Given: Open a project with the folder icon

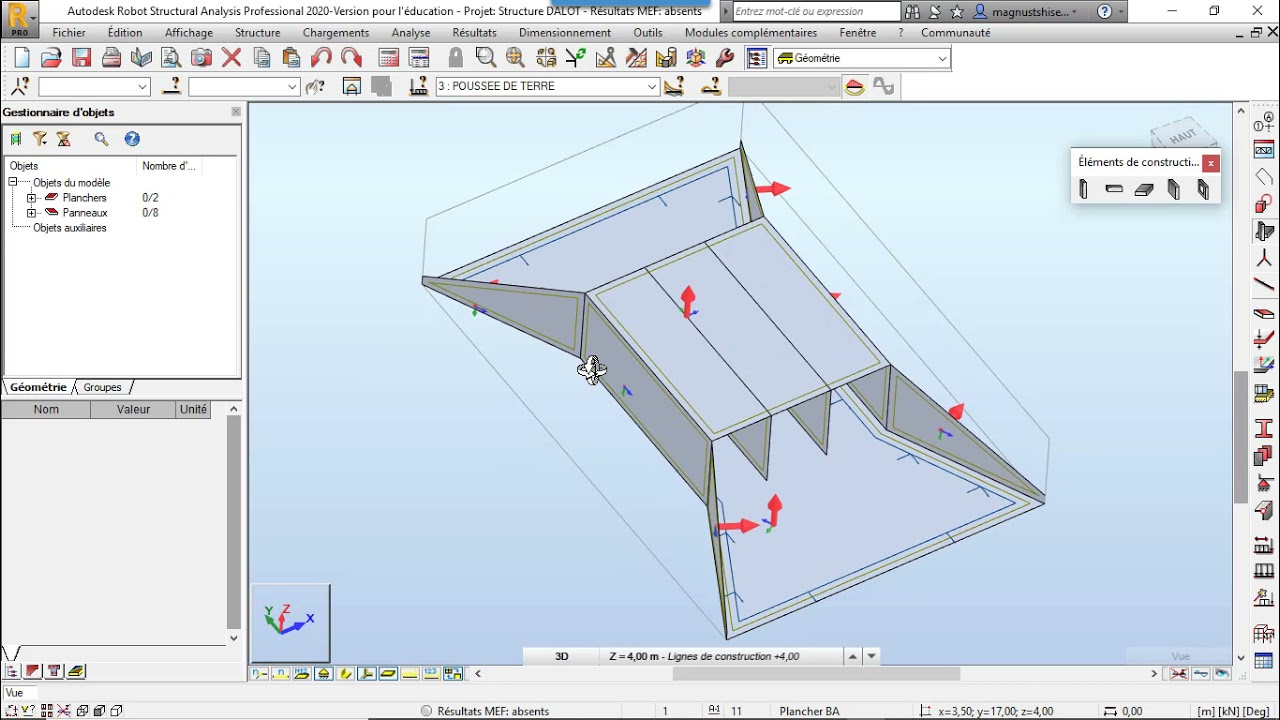Looking at the screenshot, I should tap(51, 58).
